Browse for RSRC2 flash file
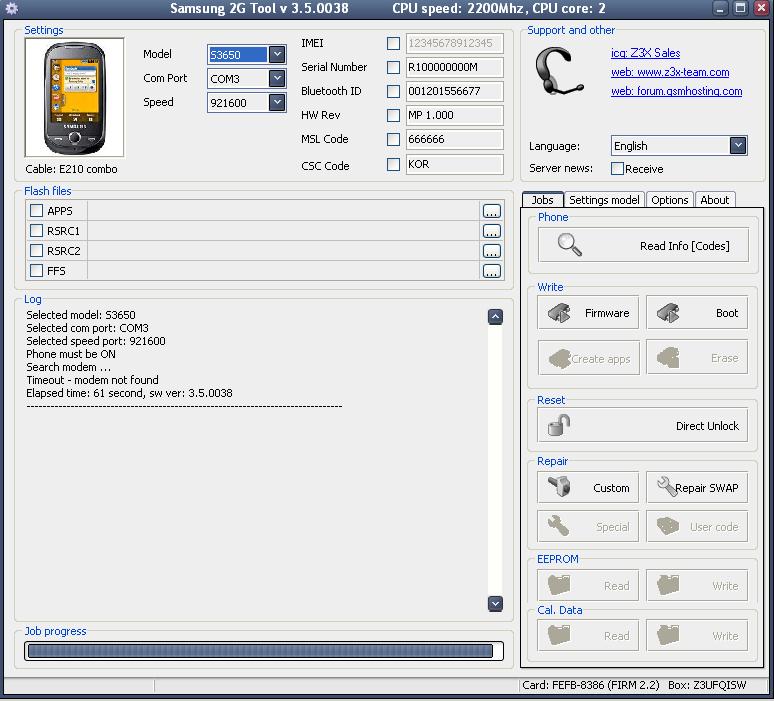774x701 pixels. coord(492,251)
